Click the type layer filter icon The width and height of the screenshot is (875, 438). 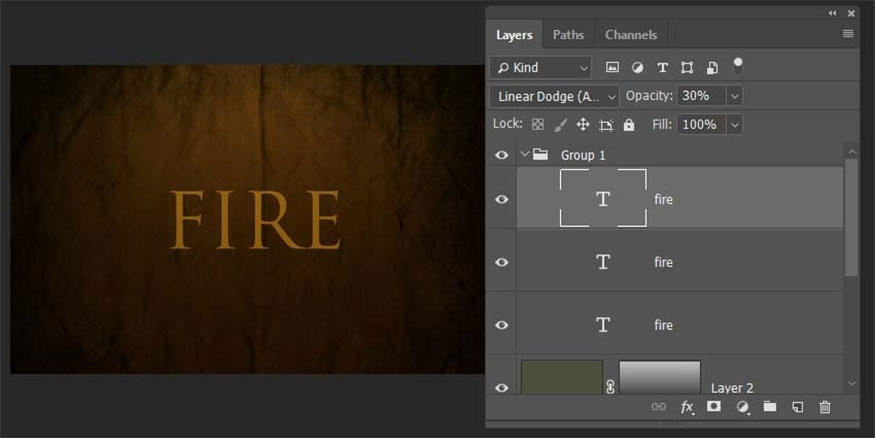[x=662, y=68]
